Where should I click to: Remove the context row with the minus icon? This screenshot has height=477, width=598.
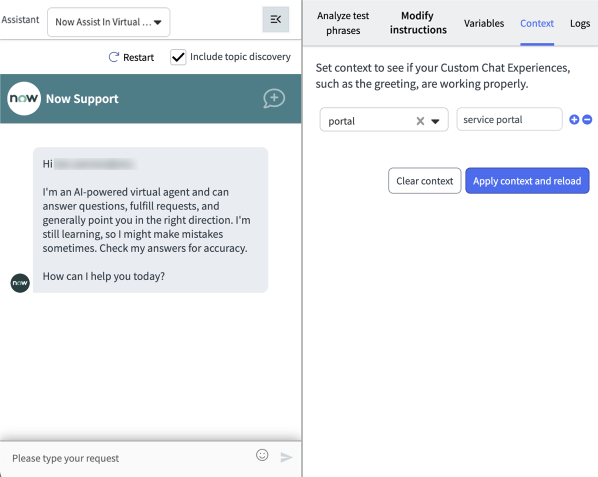point(587,120)
